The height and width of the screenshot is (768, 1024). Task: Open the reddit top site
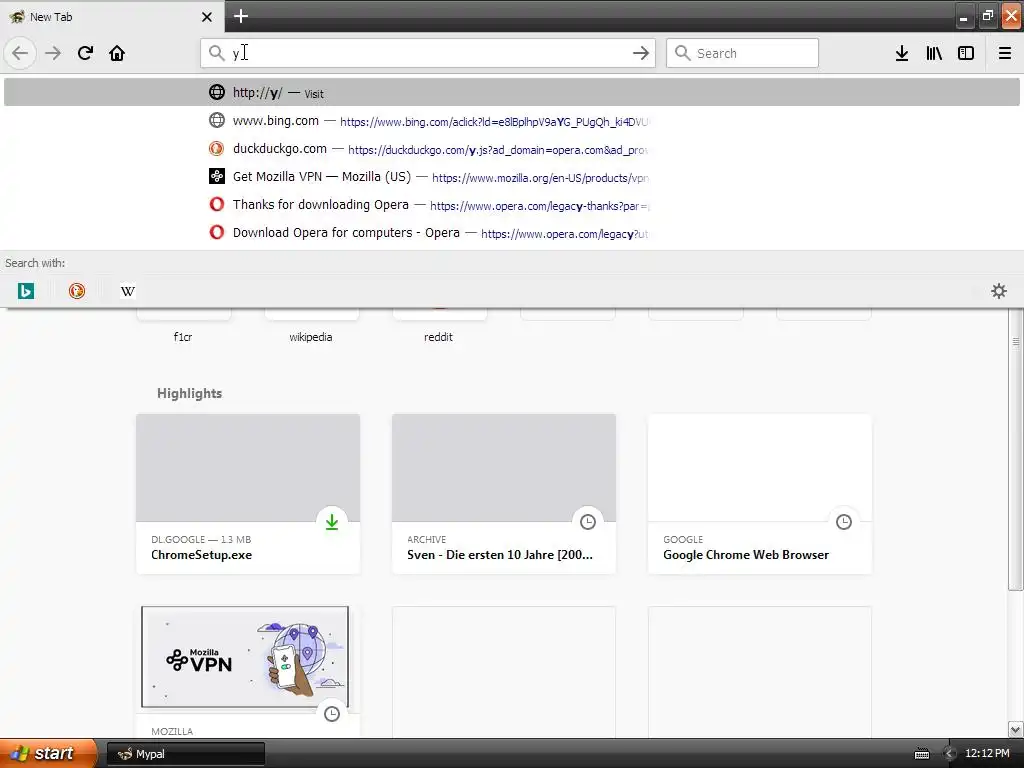pyautogui.click(x=438, y=328)
